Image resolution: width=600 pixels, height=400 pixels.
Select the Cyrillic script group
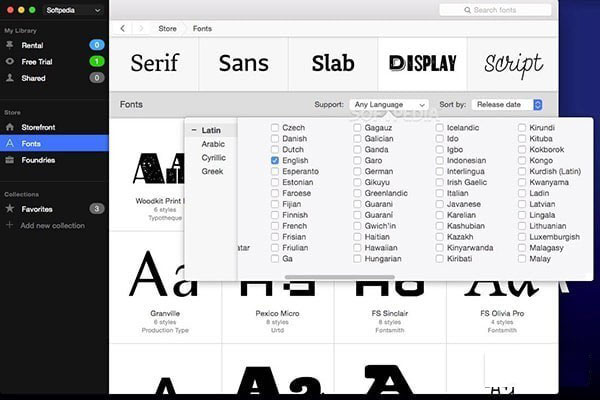point(214,158)
